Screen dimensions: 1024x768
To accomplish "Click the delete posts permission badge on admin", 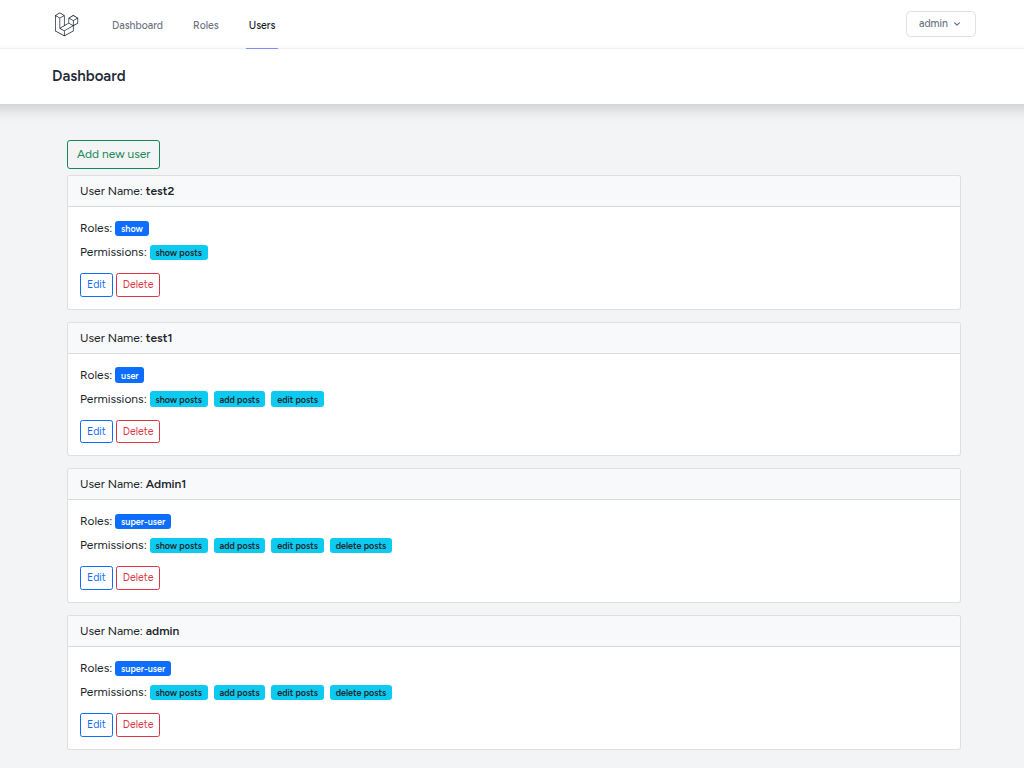I will tap(360, 692).
